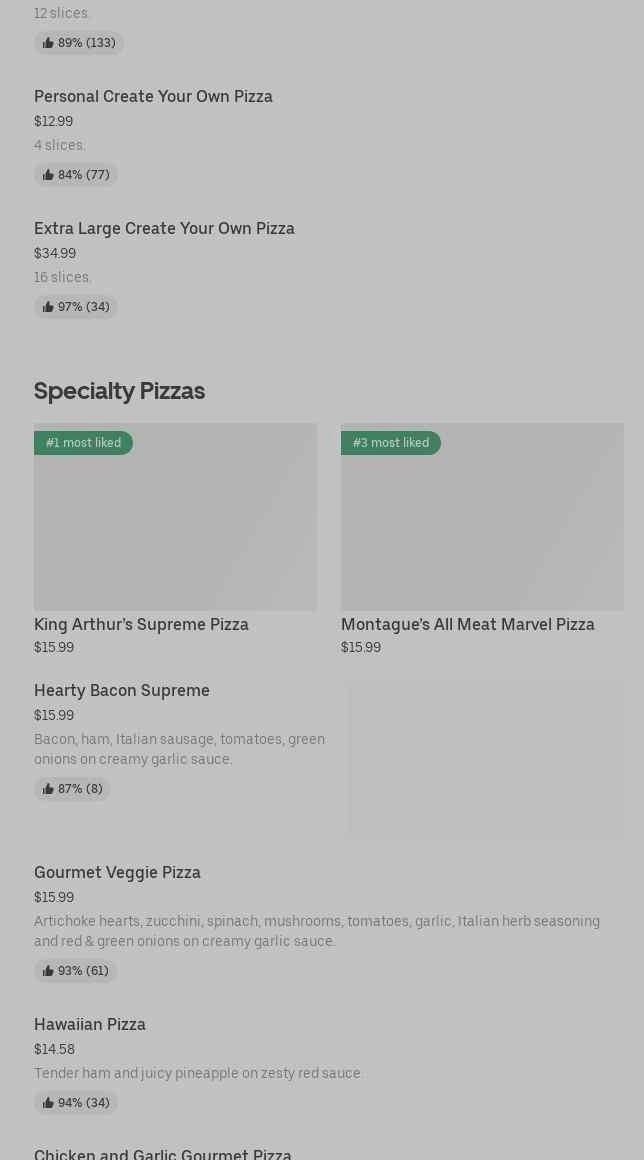This screenshot has height=1160, width=644.
Task: Open the Hearty Bacon Supreme item
Action: point(122,691)
